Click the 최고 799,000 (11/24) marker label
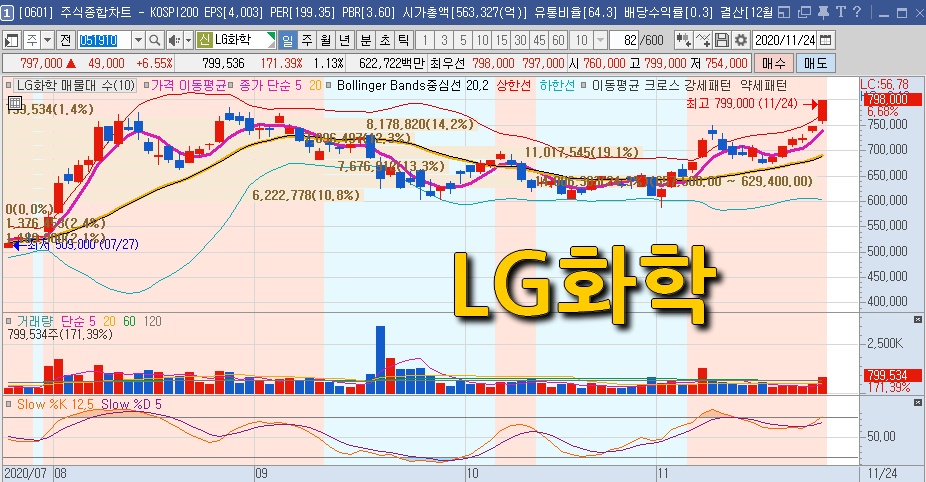 tap(742, 103)
